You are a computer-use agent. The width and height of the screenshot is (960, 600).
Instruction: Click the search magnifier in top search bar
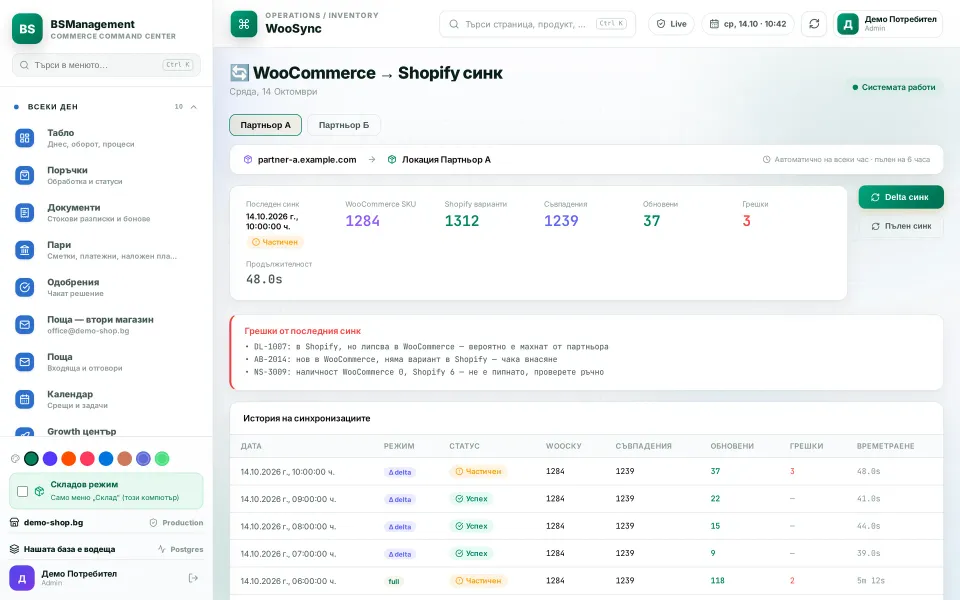pyautogui.click(x=454, y=24)
